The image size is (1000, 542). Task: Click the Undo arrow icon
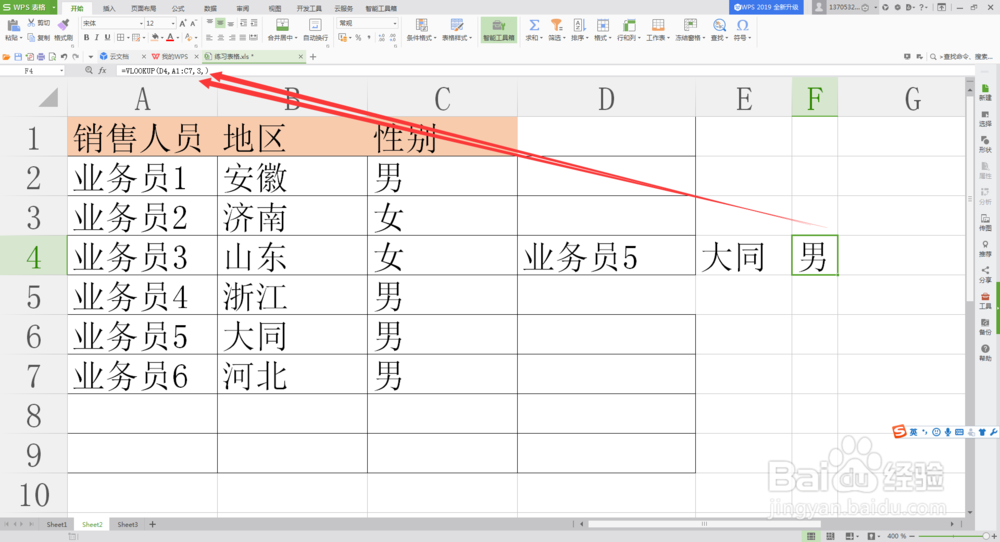tap(64, 57)
